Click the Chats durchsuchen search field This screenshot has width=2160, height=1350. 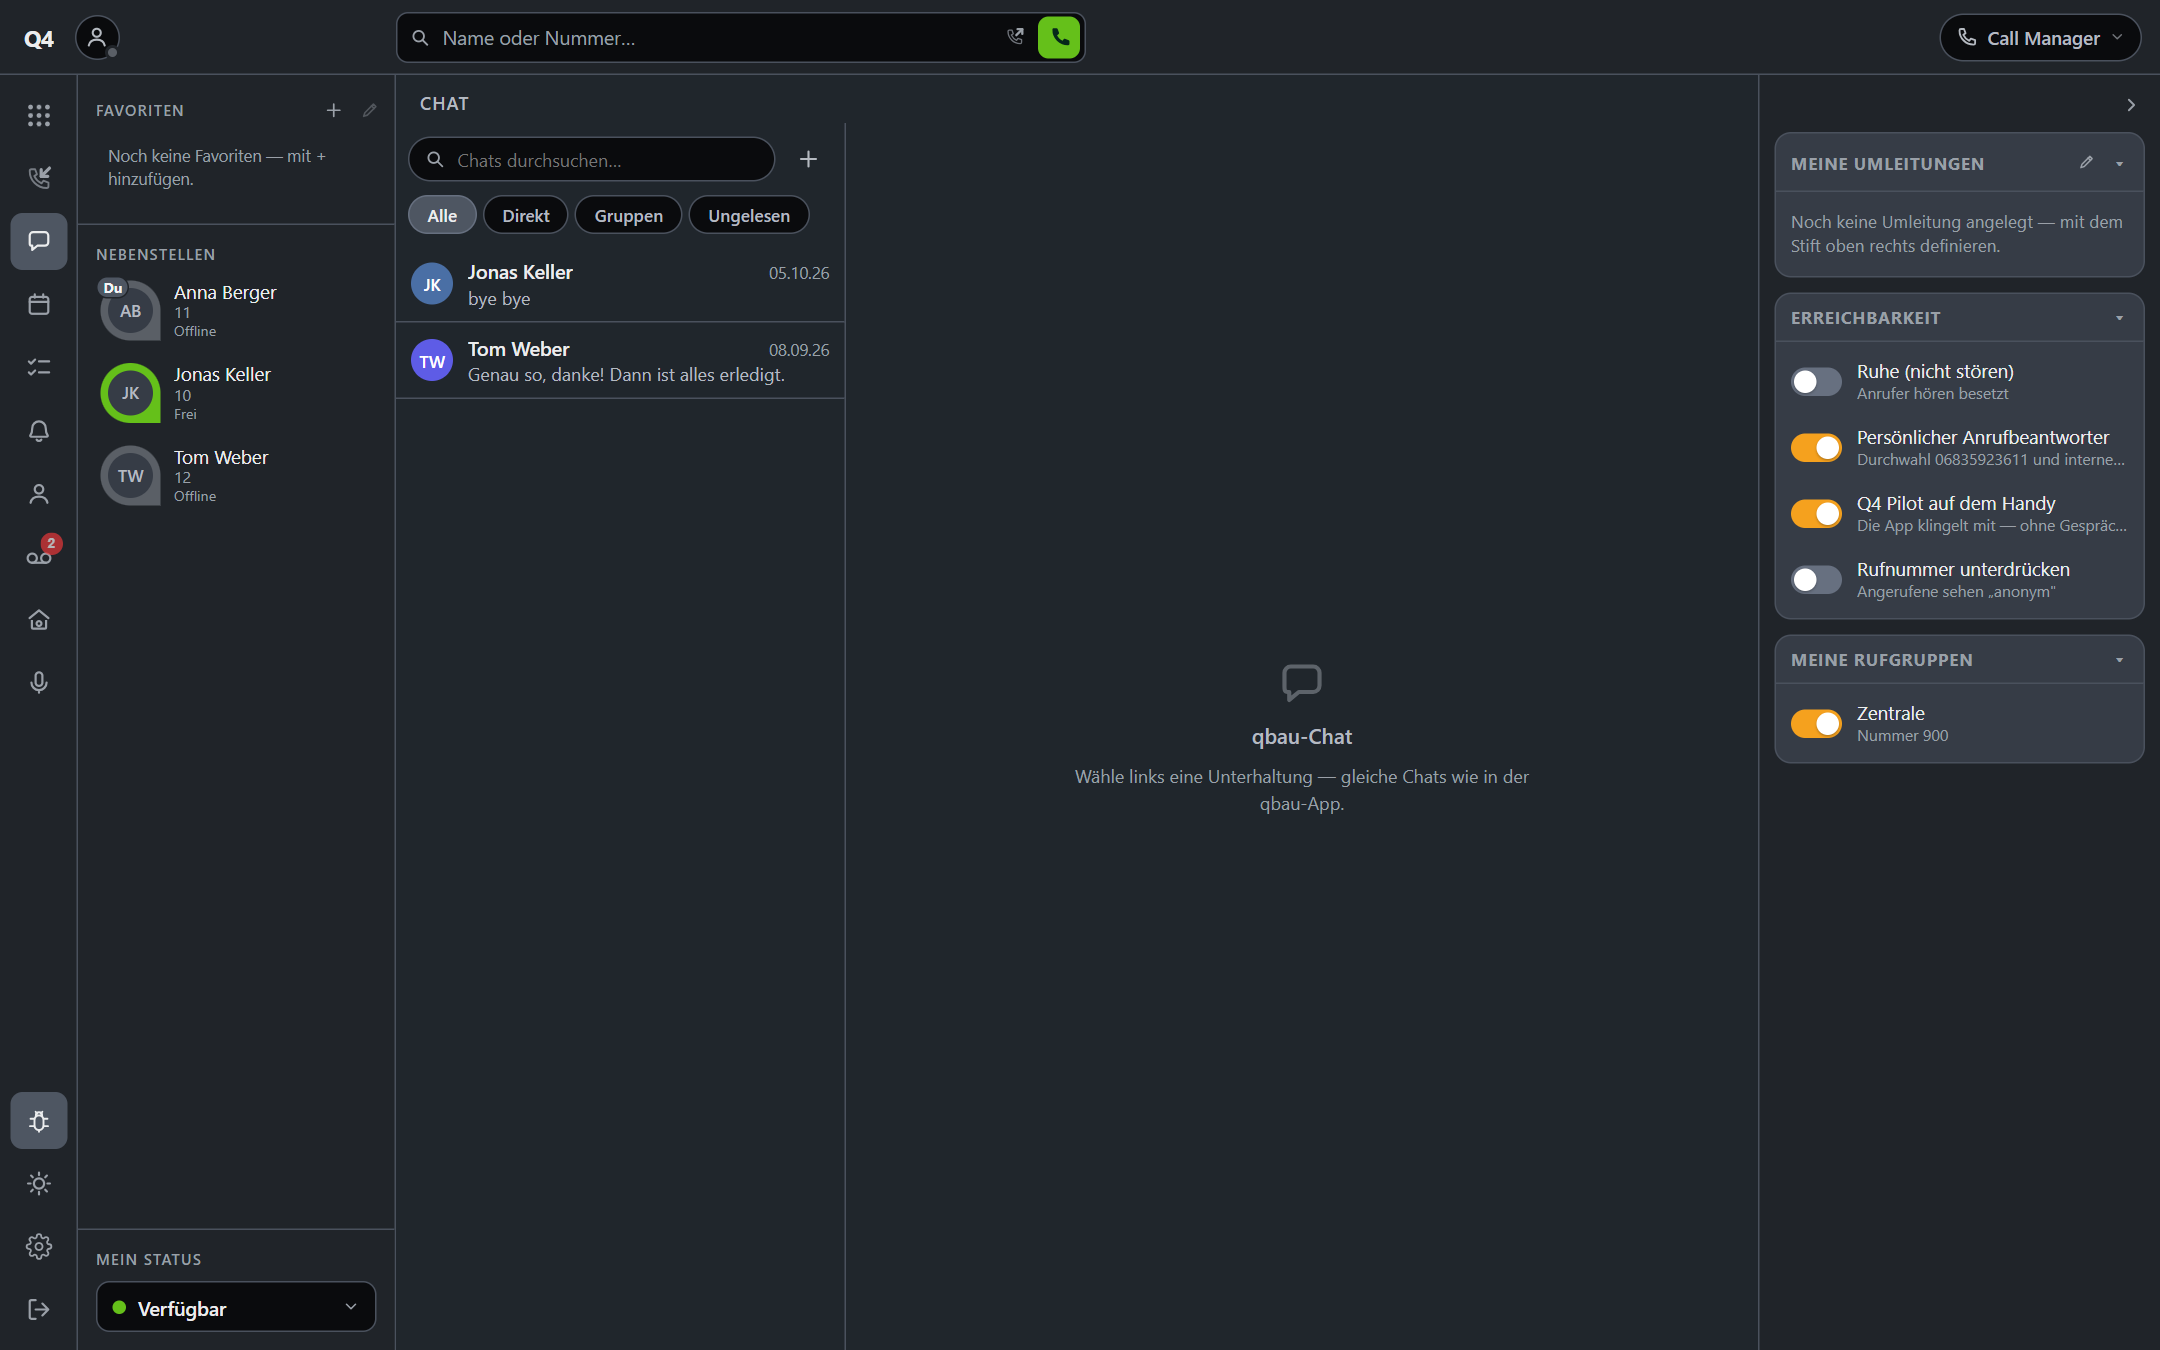[x=591, y=160]
